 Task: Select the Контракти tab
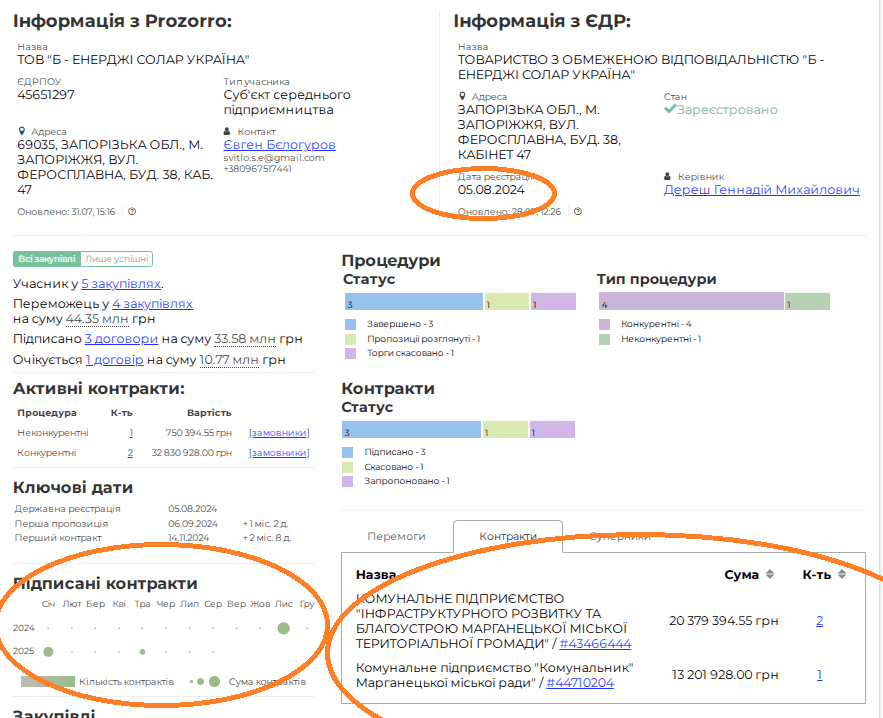tap(508, 536)
